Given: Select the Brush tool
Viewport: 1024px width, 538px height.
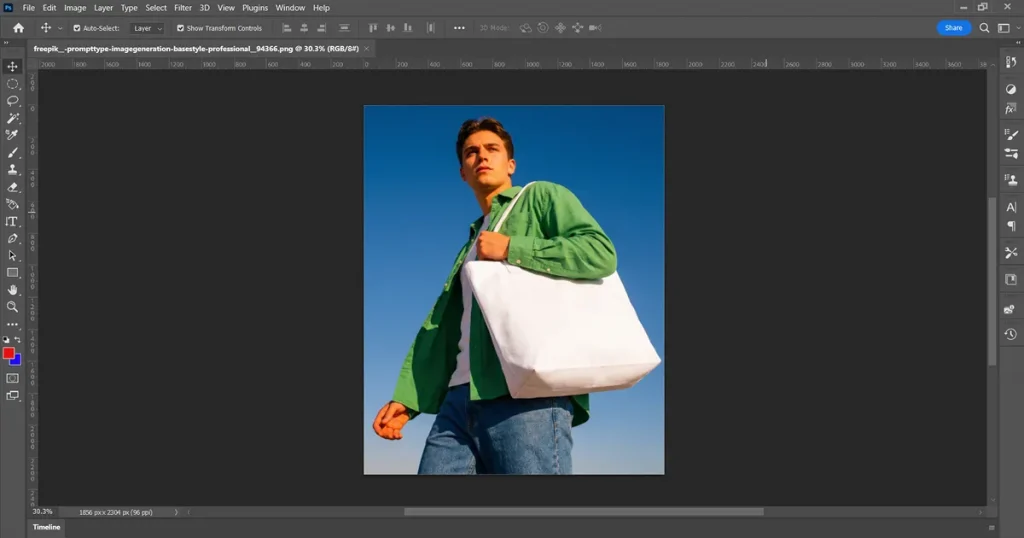Looking at the screenshot, I should tap(12, 153).
